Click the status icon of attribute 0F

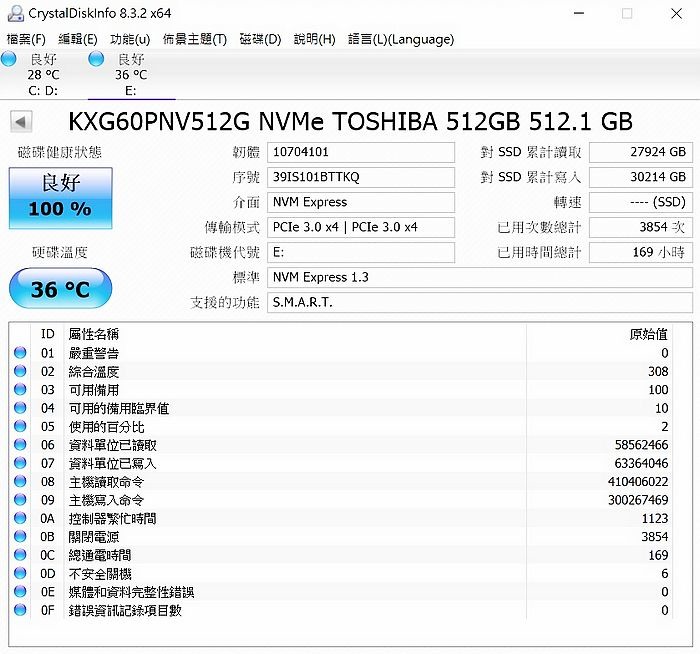click(x=20, y=609)
